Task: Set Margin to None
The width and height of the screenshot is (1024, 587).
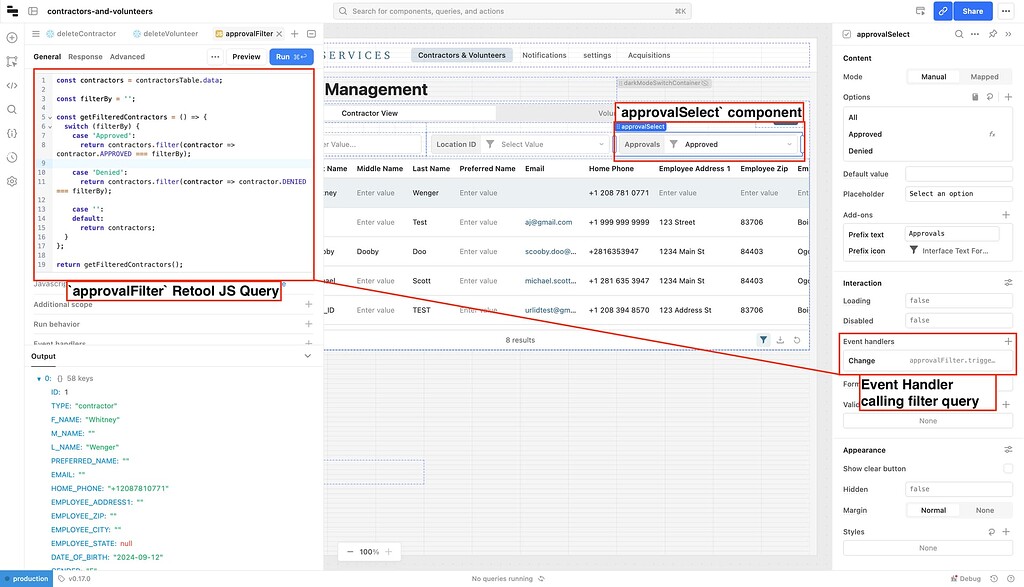Action: (985, 510)
